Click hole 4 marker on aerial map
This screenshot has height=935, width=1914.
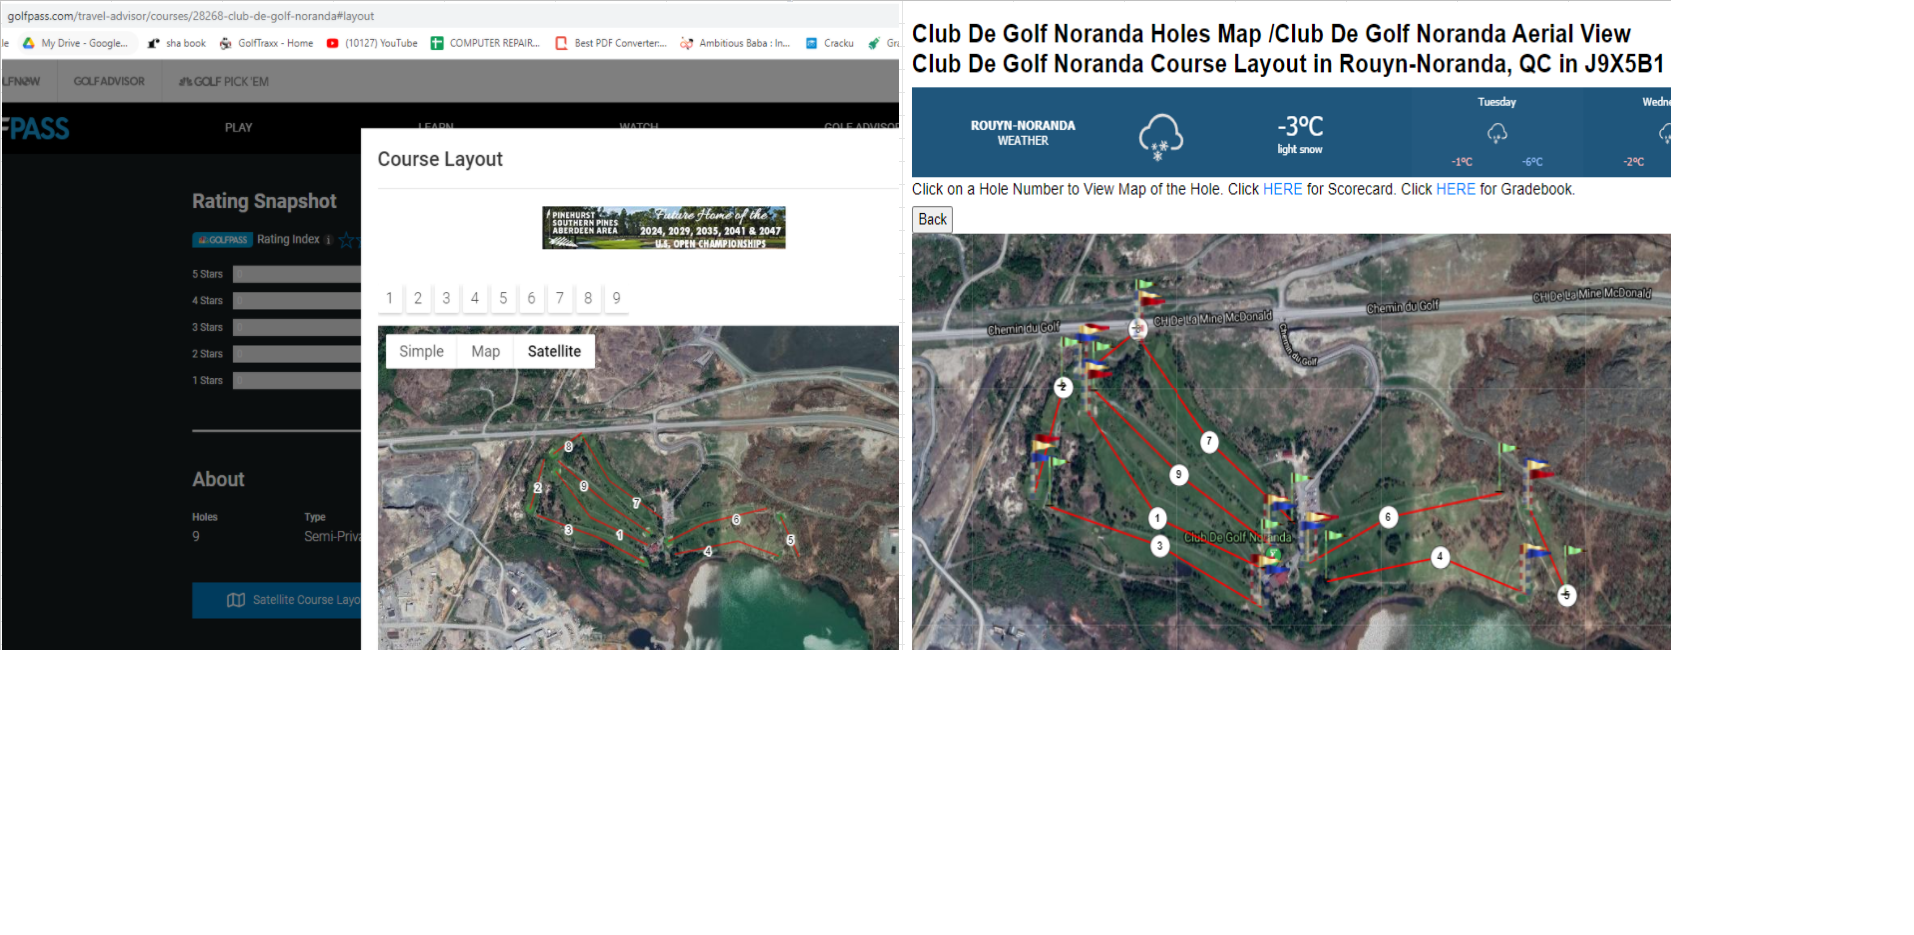click(x=1440, y=557)
